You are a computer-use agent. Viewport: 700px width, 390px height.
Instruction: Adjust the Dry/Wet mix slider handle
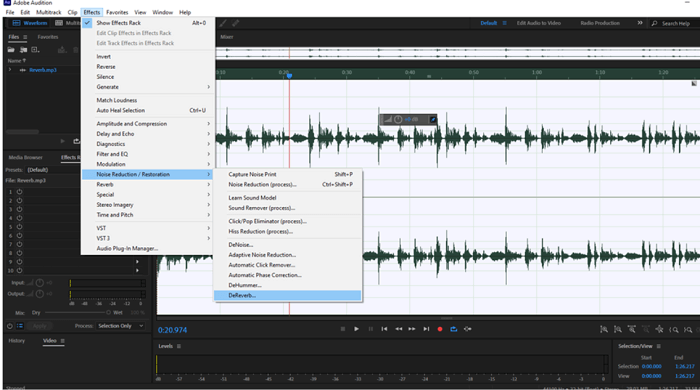pyautogui.click(x=108, y=312)
